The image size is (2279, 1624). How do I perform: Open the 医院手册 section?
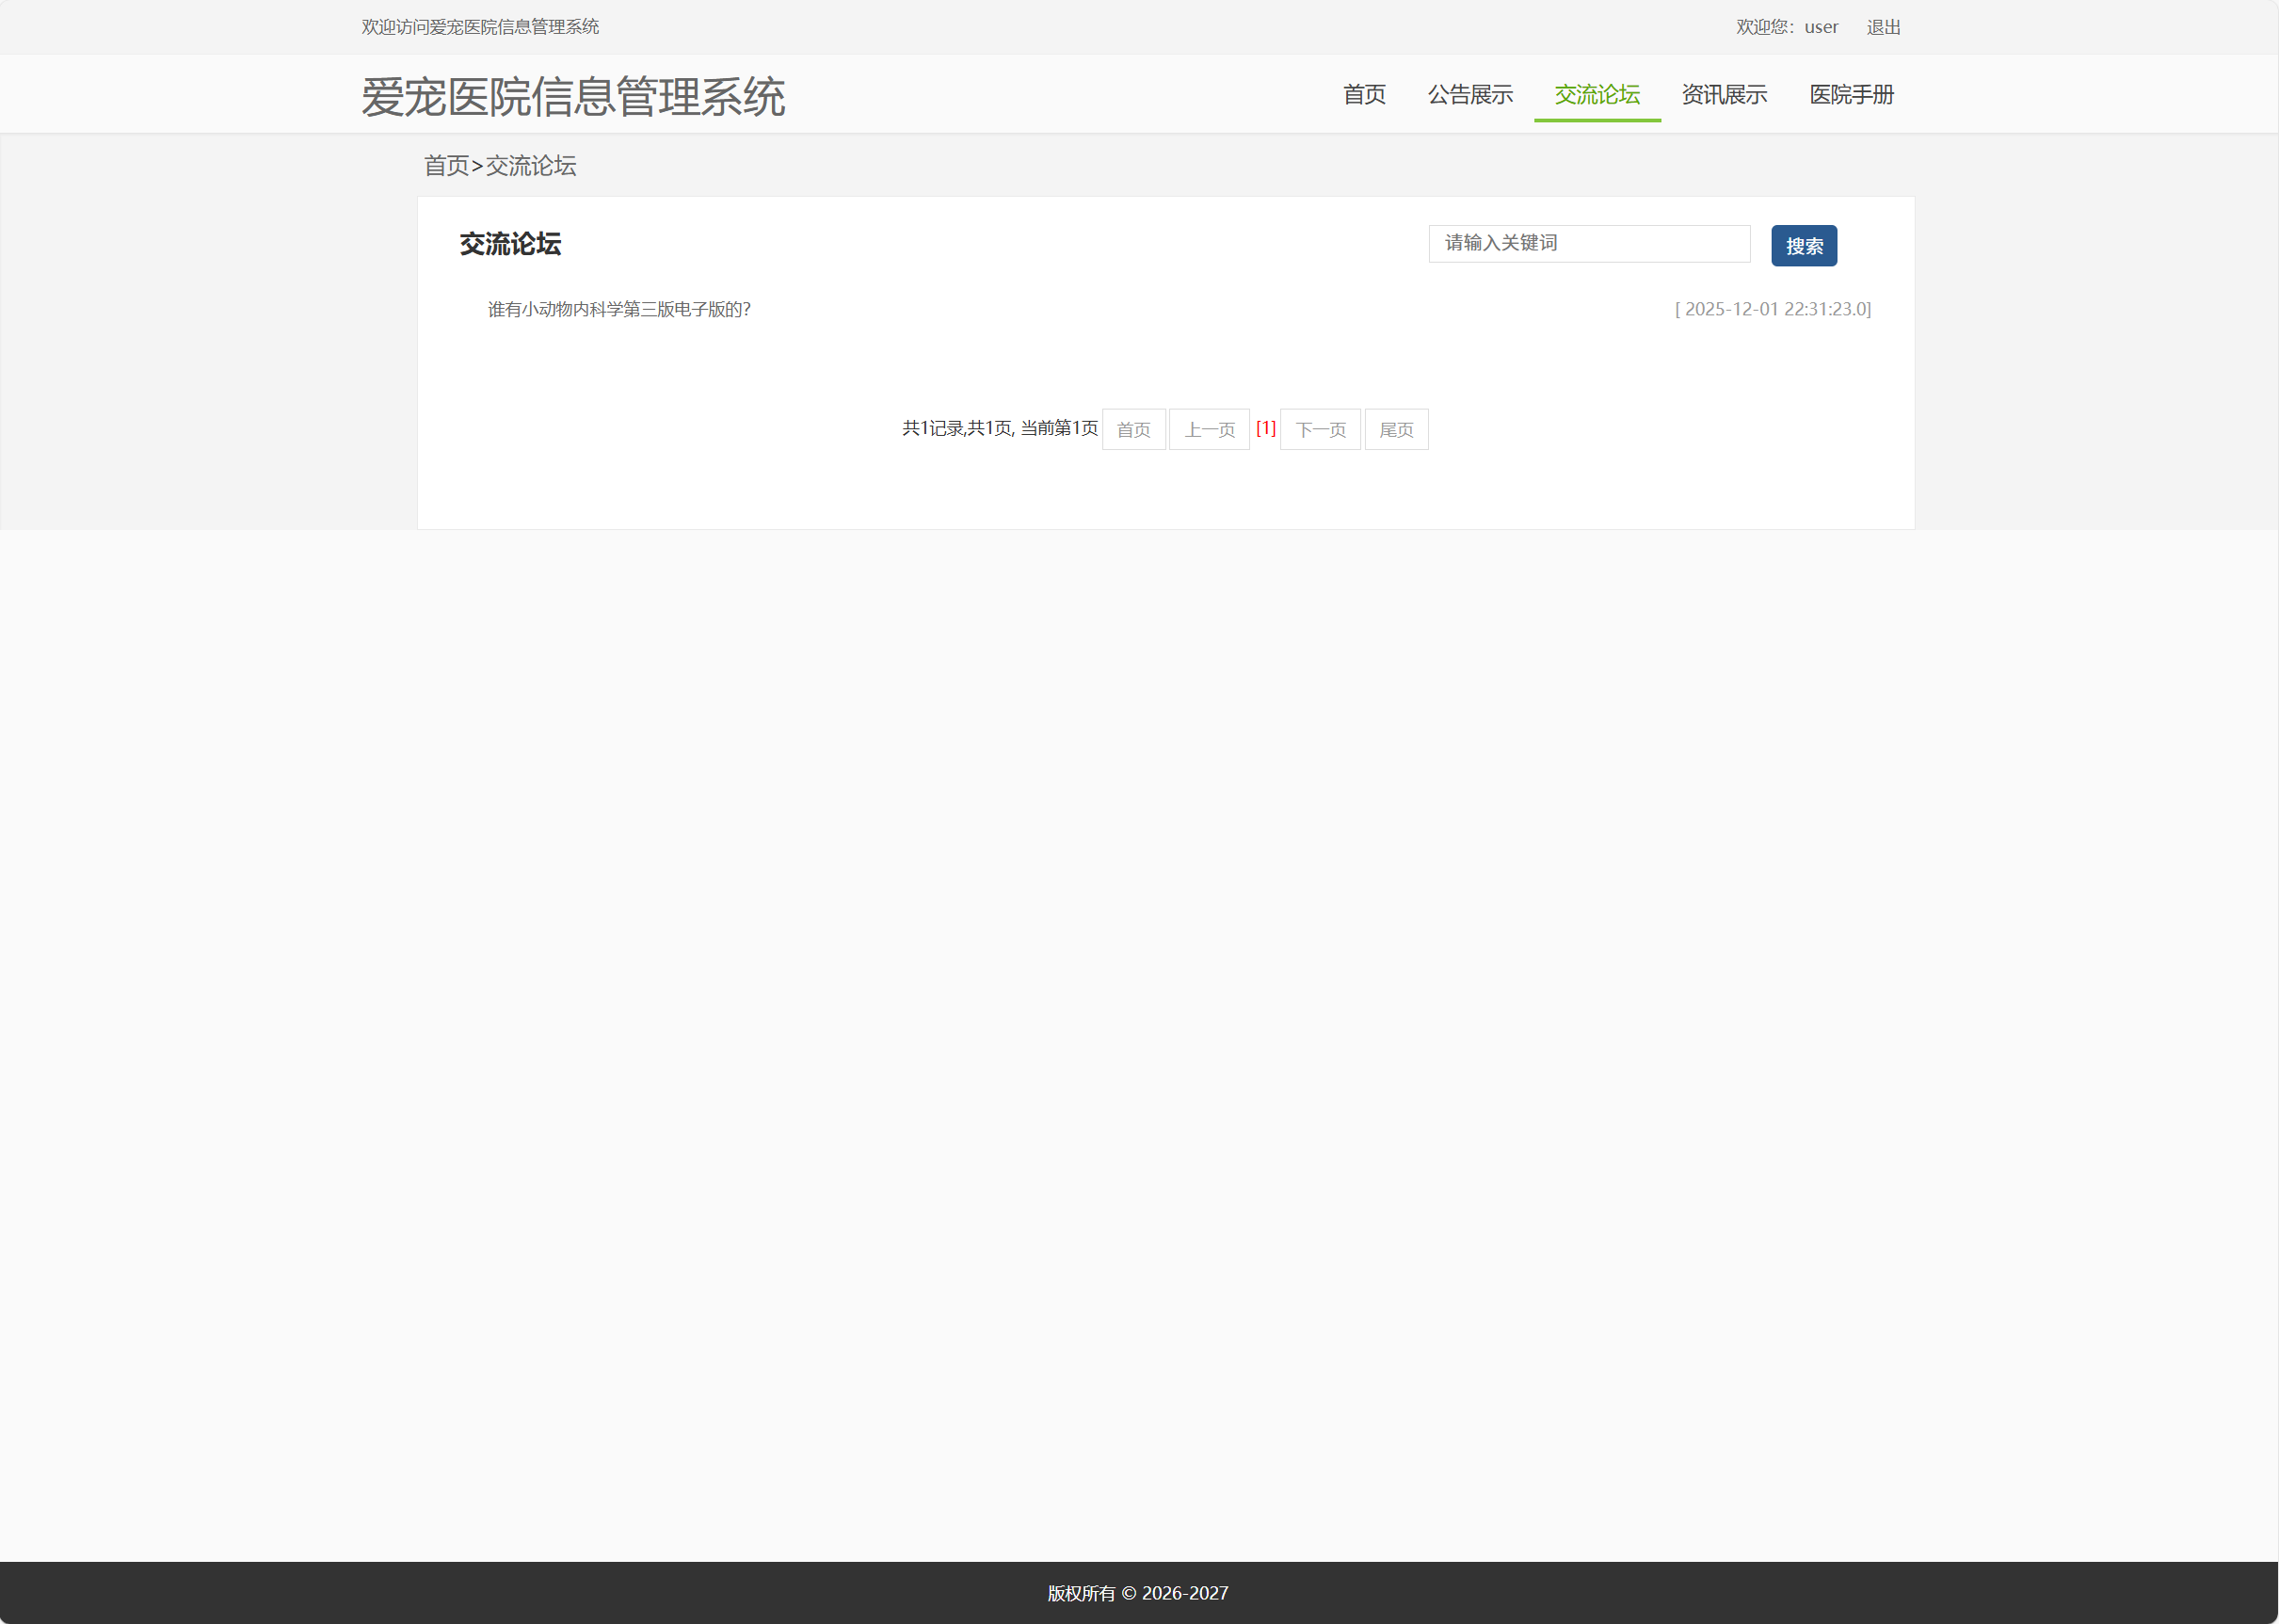[x=1851, y=95]
